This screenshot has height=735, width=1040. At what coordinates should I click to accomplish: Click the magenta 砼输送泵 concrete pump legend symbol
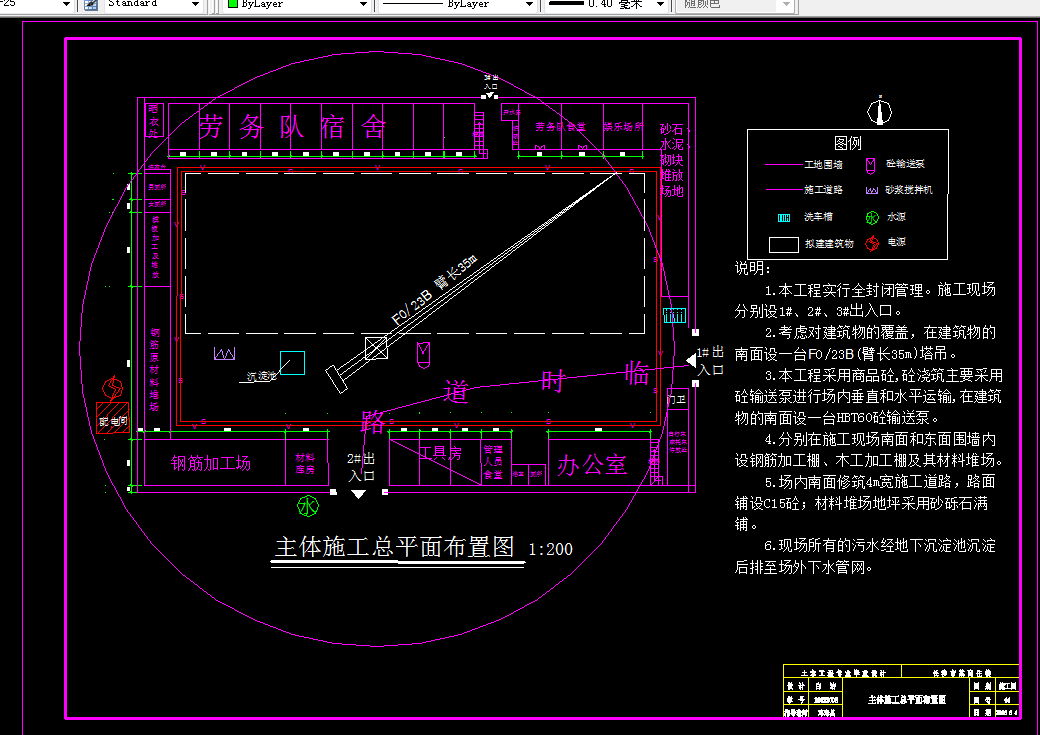point(870,165)
